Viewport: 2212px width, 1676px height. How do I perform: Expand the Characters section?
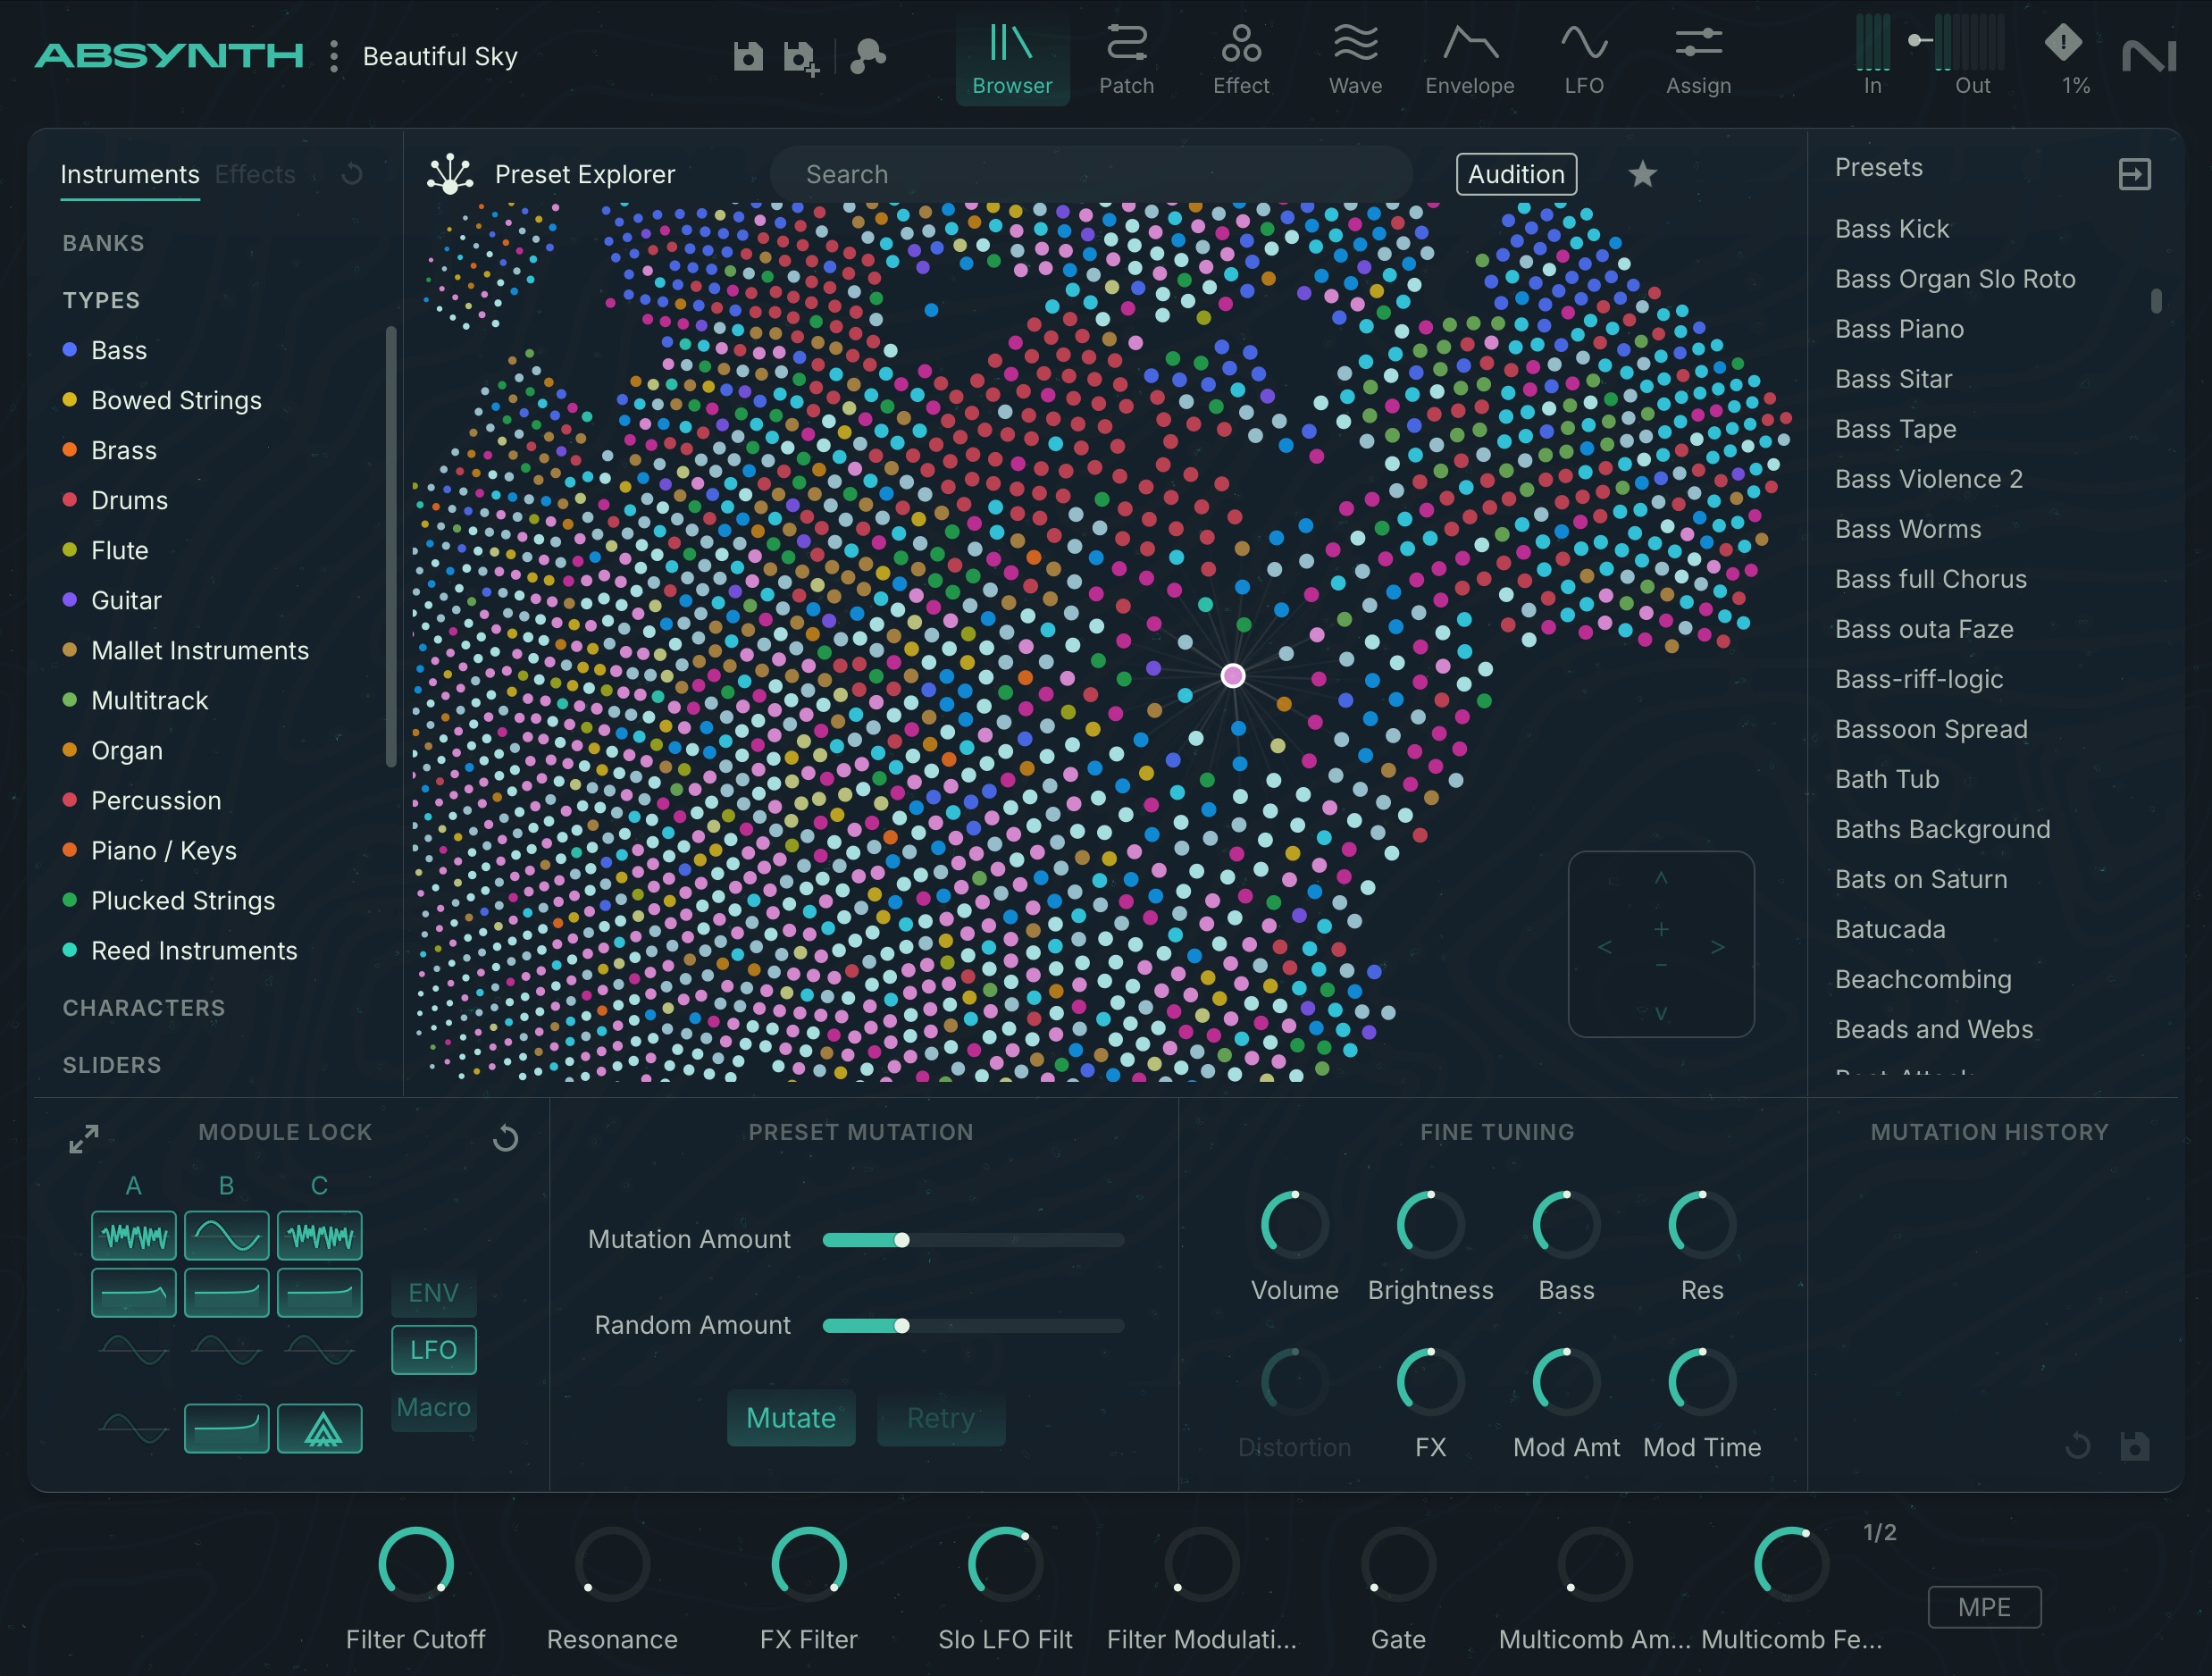pyautogui.click(x=143, y=1008)
